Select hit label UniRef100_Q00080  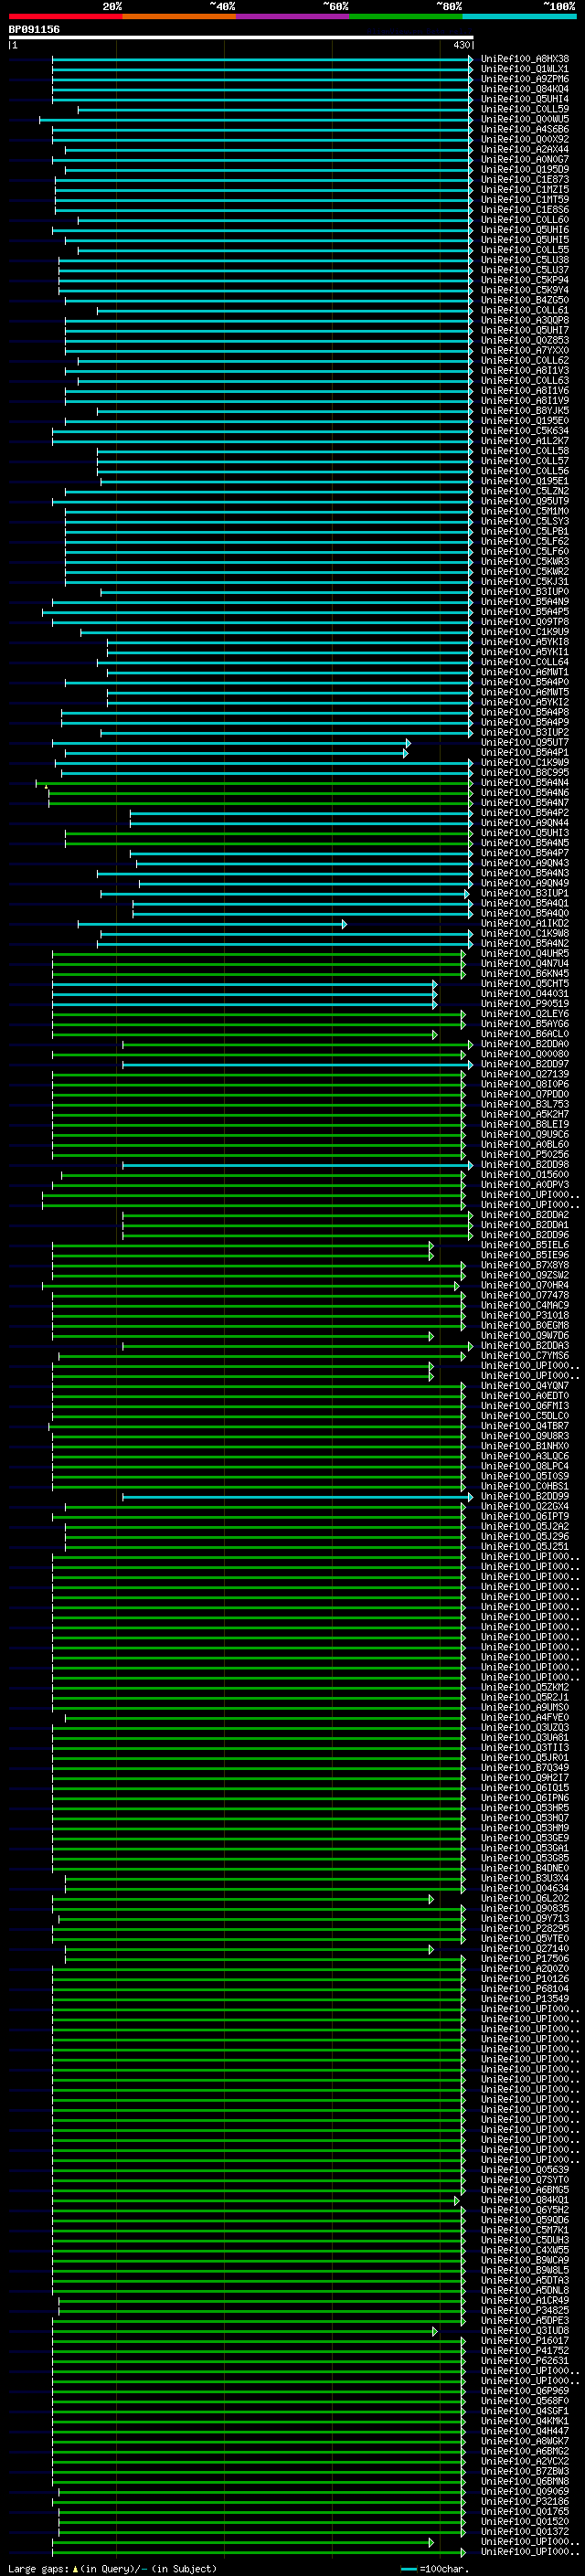[x=525, y=1054]
